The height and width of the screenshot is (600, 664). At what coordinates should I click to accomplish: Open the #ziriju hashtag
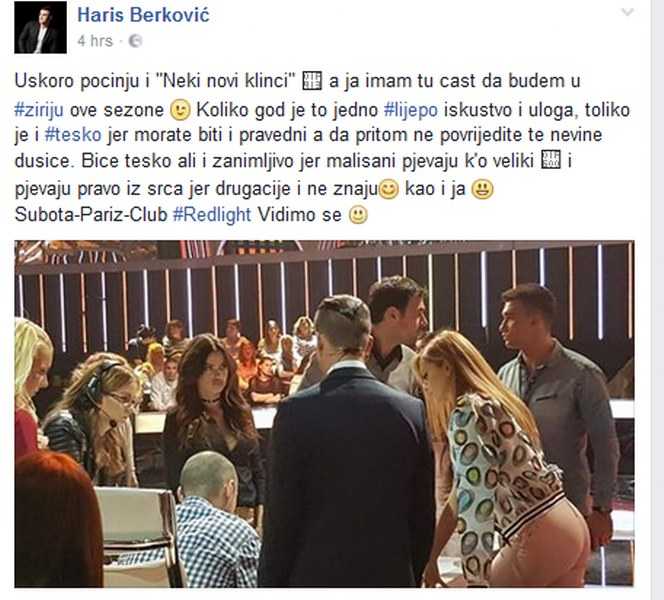(x=39, y=110)
